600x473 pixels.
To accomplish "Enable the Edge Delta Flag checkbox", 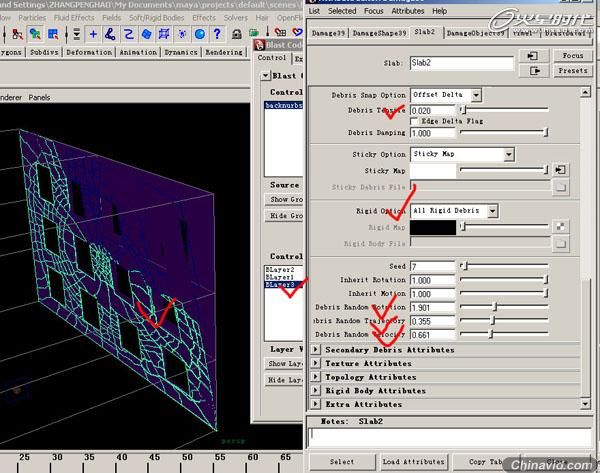I will tap(416, 120).
